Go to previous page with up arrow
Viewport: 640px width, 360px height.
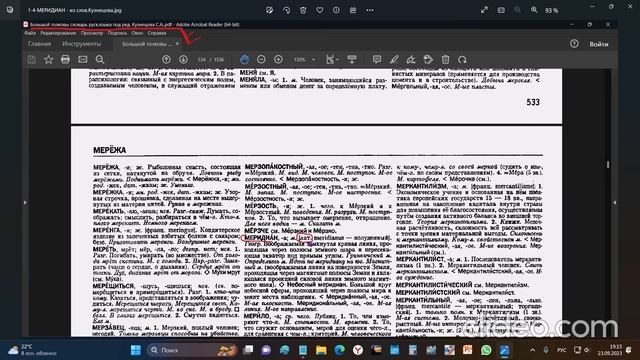166,60
